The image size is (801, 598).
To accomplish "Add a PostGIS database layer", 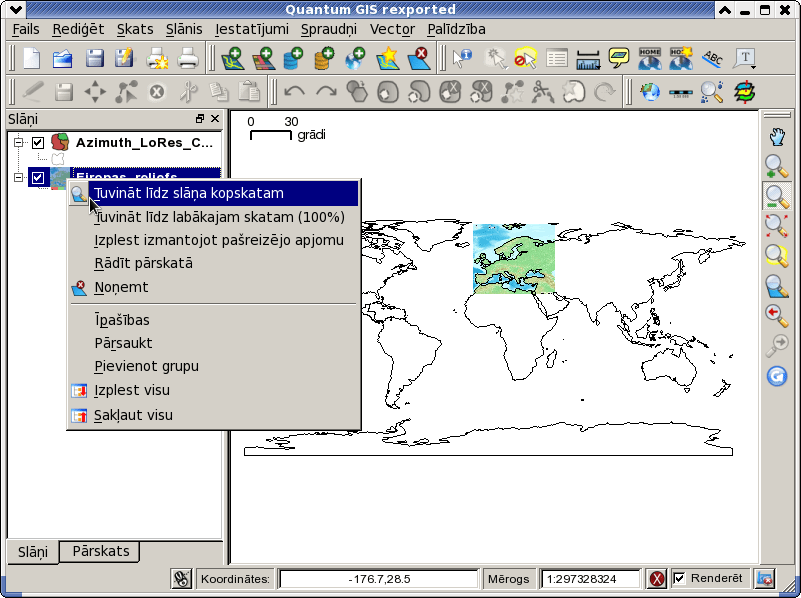I will click(x=294, y=58).
